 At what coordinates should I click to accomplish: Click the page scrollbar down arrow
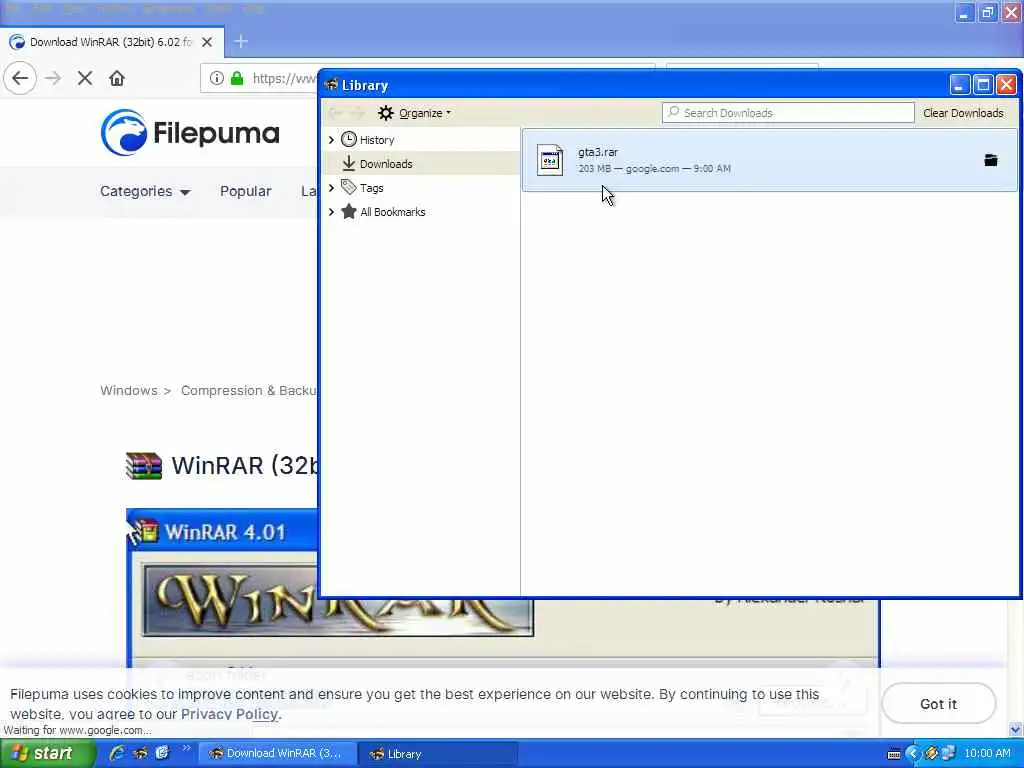(x=1016, y=730)
